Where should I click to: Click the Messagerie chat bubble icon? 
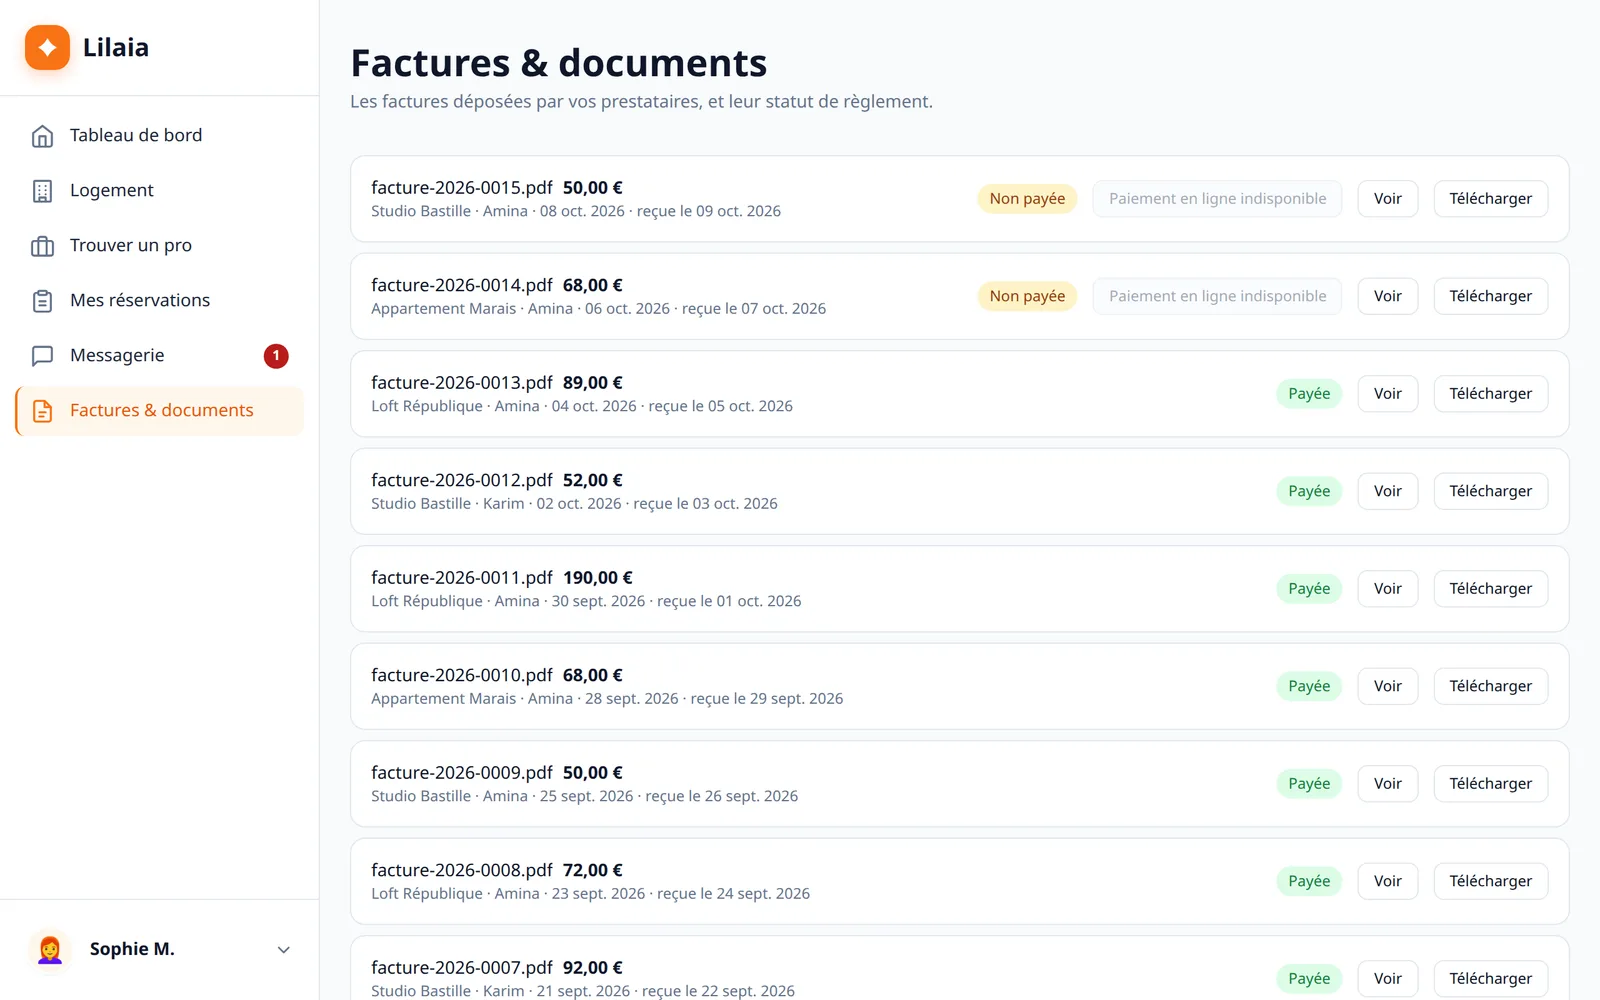(x=42, y=356)
